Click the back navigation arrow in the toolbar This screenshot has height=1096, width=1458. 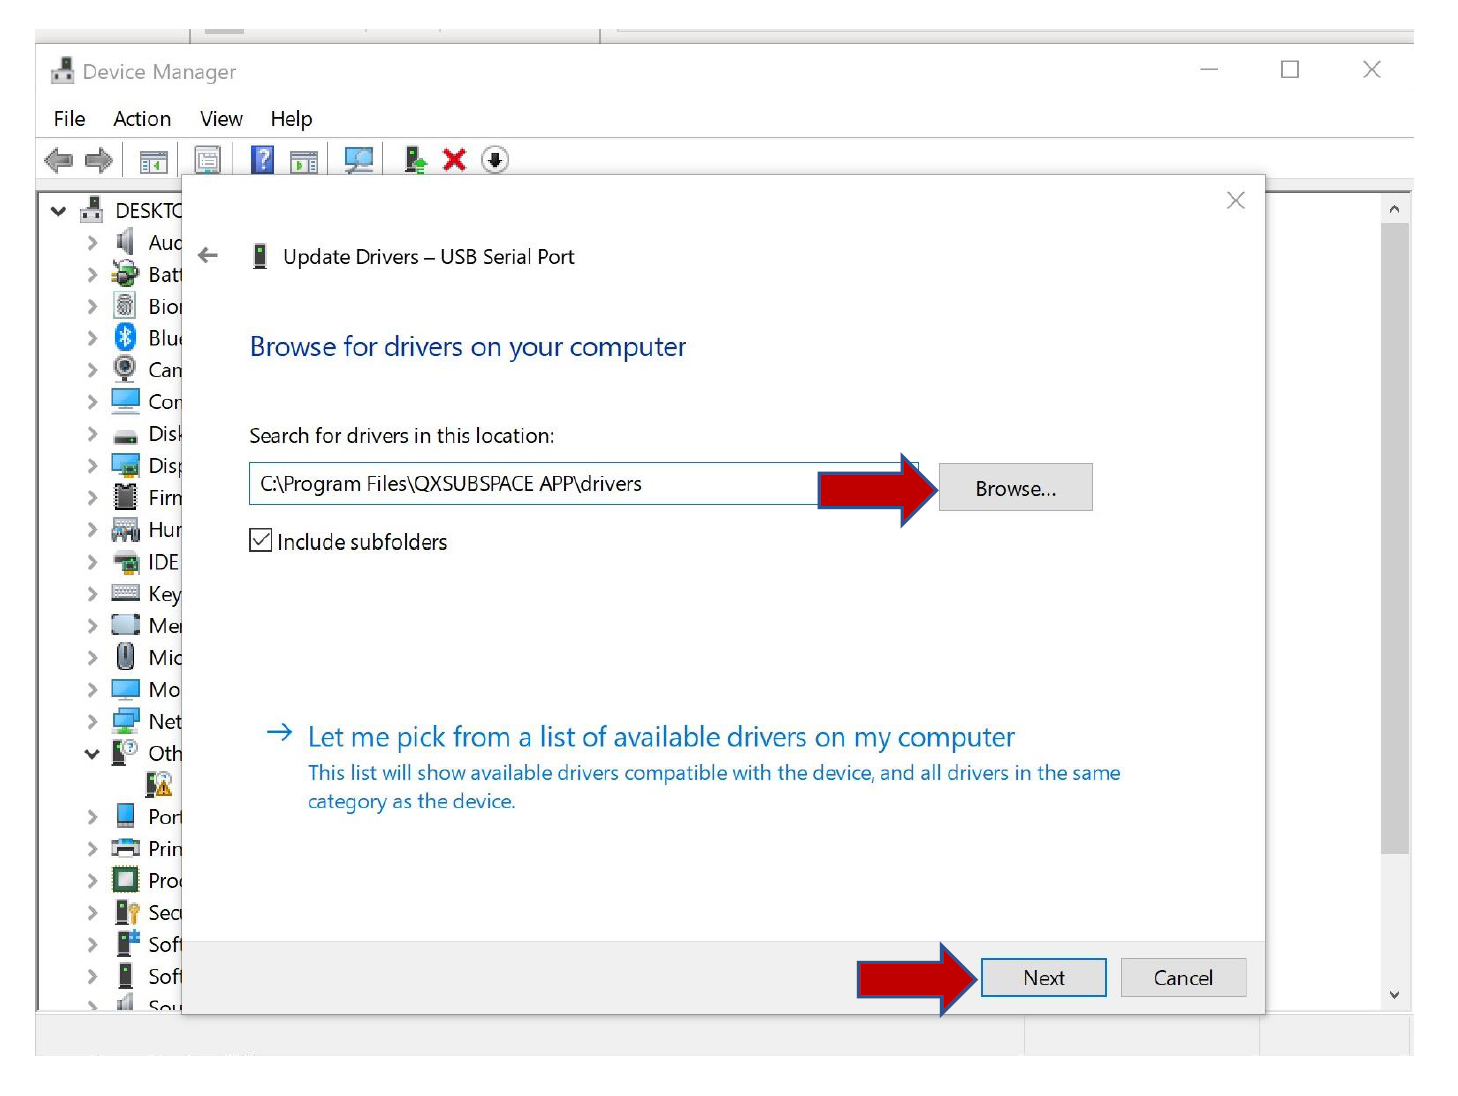point(58,159)
